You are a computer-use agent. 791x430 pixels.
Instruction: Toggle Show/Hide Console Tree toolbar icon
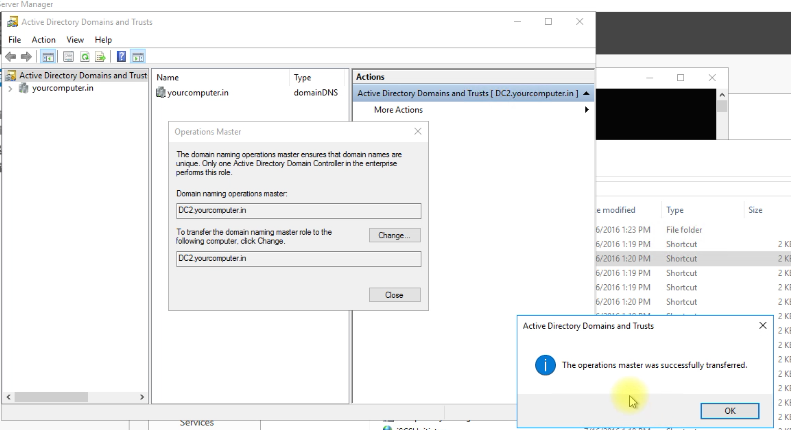(48, 57)
